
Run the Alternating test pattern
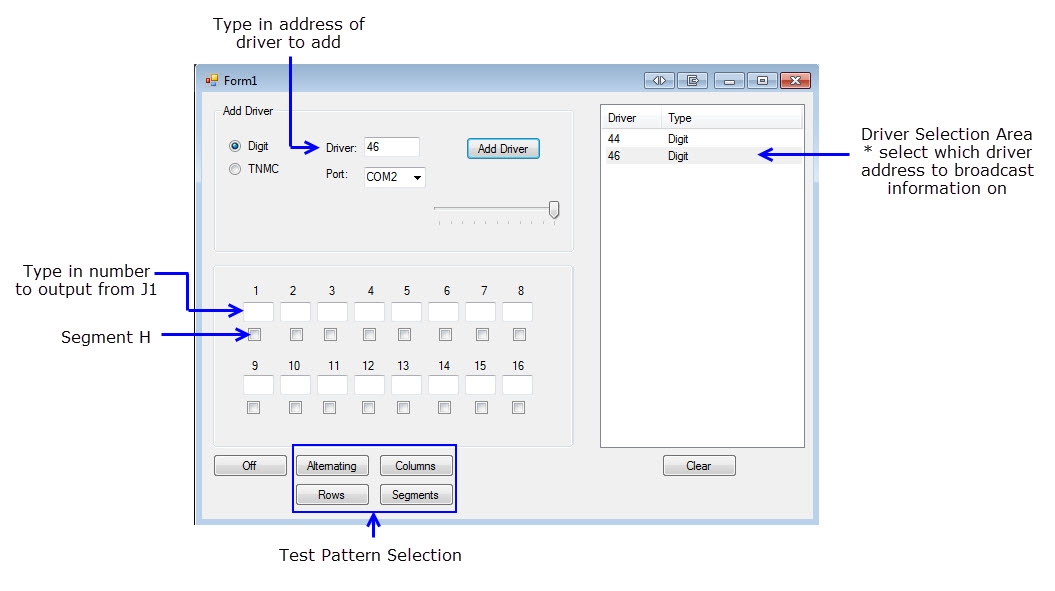332,466
